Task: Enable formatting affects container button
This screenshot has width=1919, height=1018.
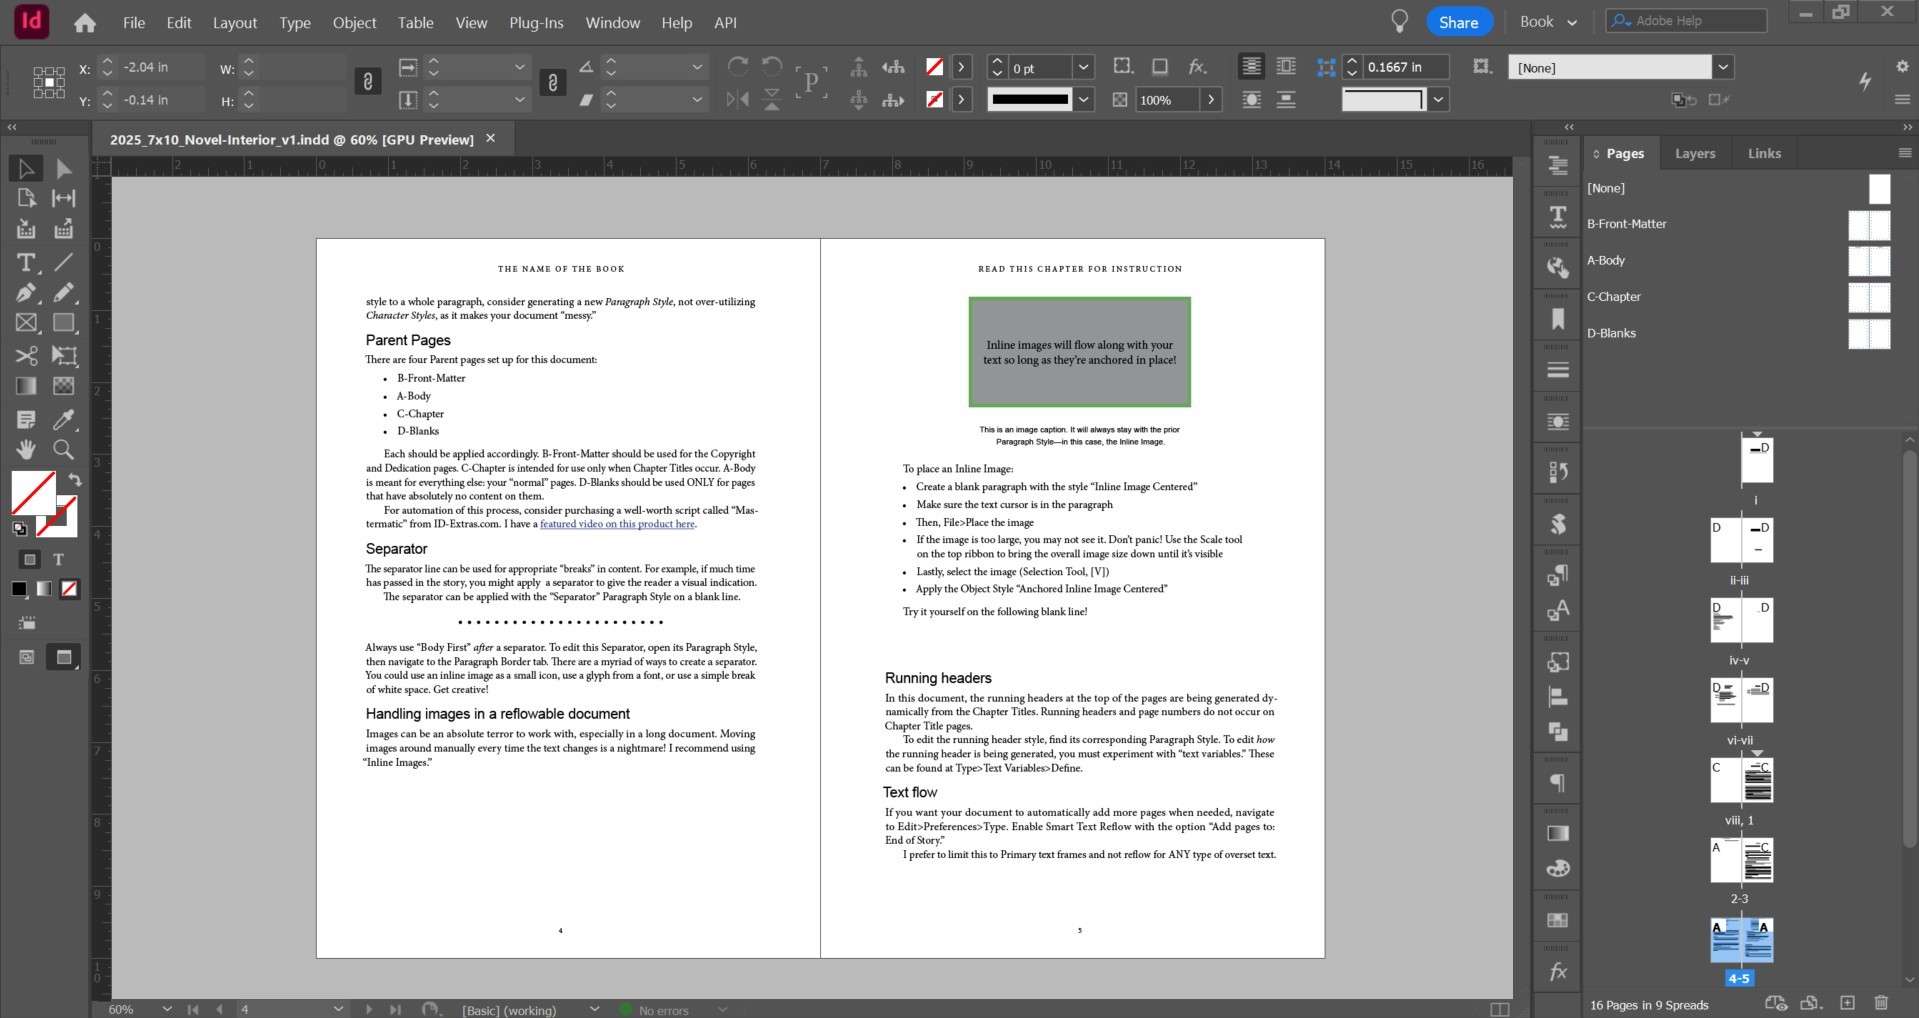Action: (30, 560)
